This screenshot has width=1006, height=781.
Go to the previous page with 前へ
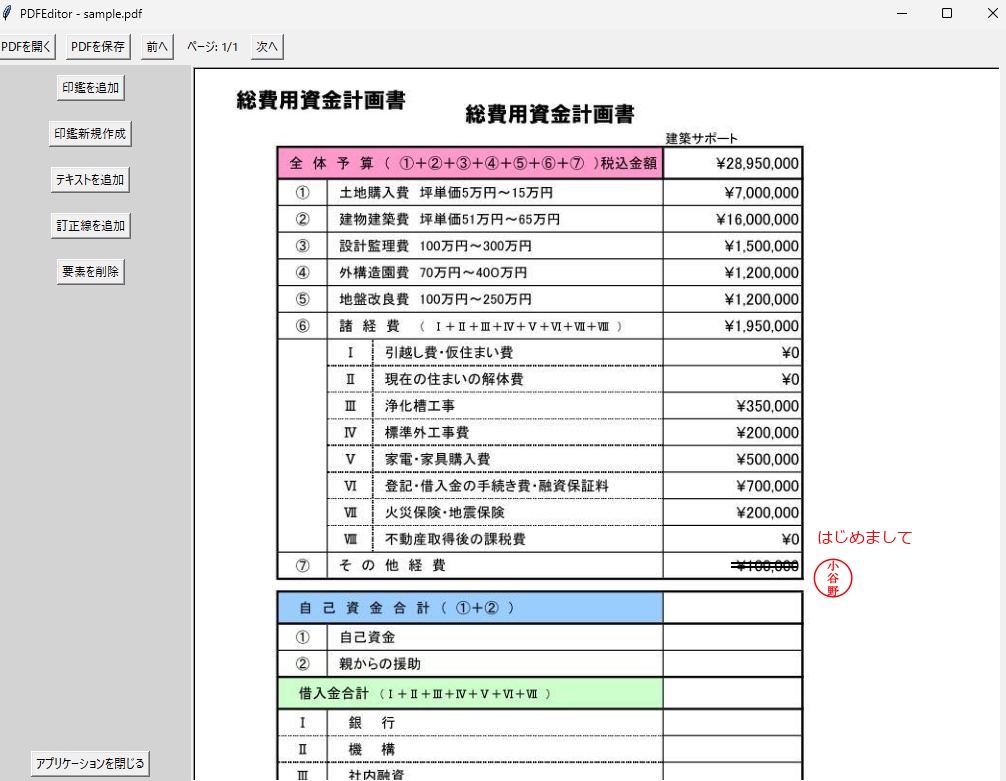click(156, 46)
